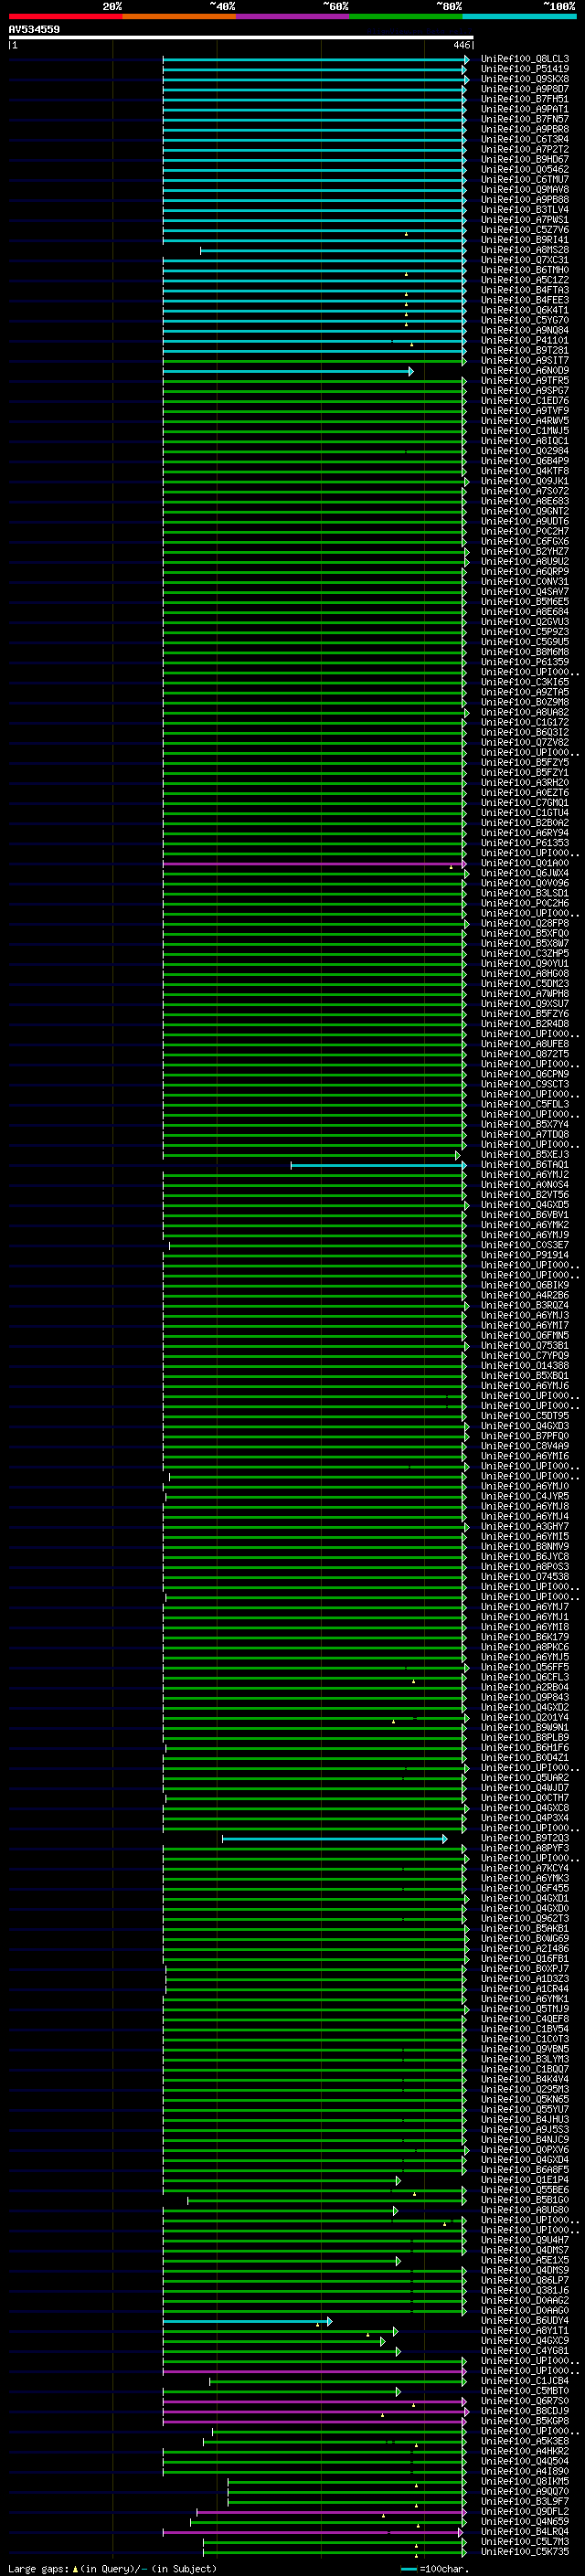Click the cyan alignment bar of UniRef100_B6TAQ1
The height and width of the screenshot is (2576, 585).
coord(378,1165)
